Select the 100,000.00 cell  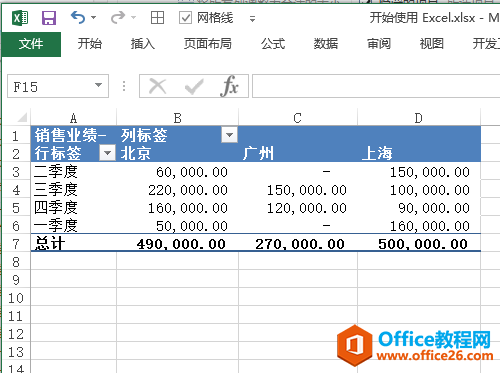[419, 189]
